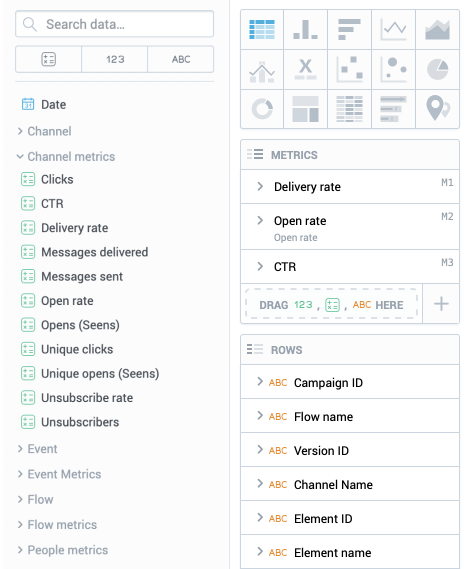Click the plus button in Metrics
The width and height of the screenshot is (471, 569).
(x=441, y=304)
